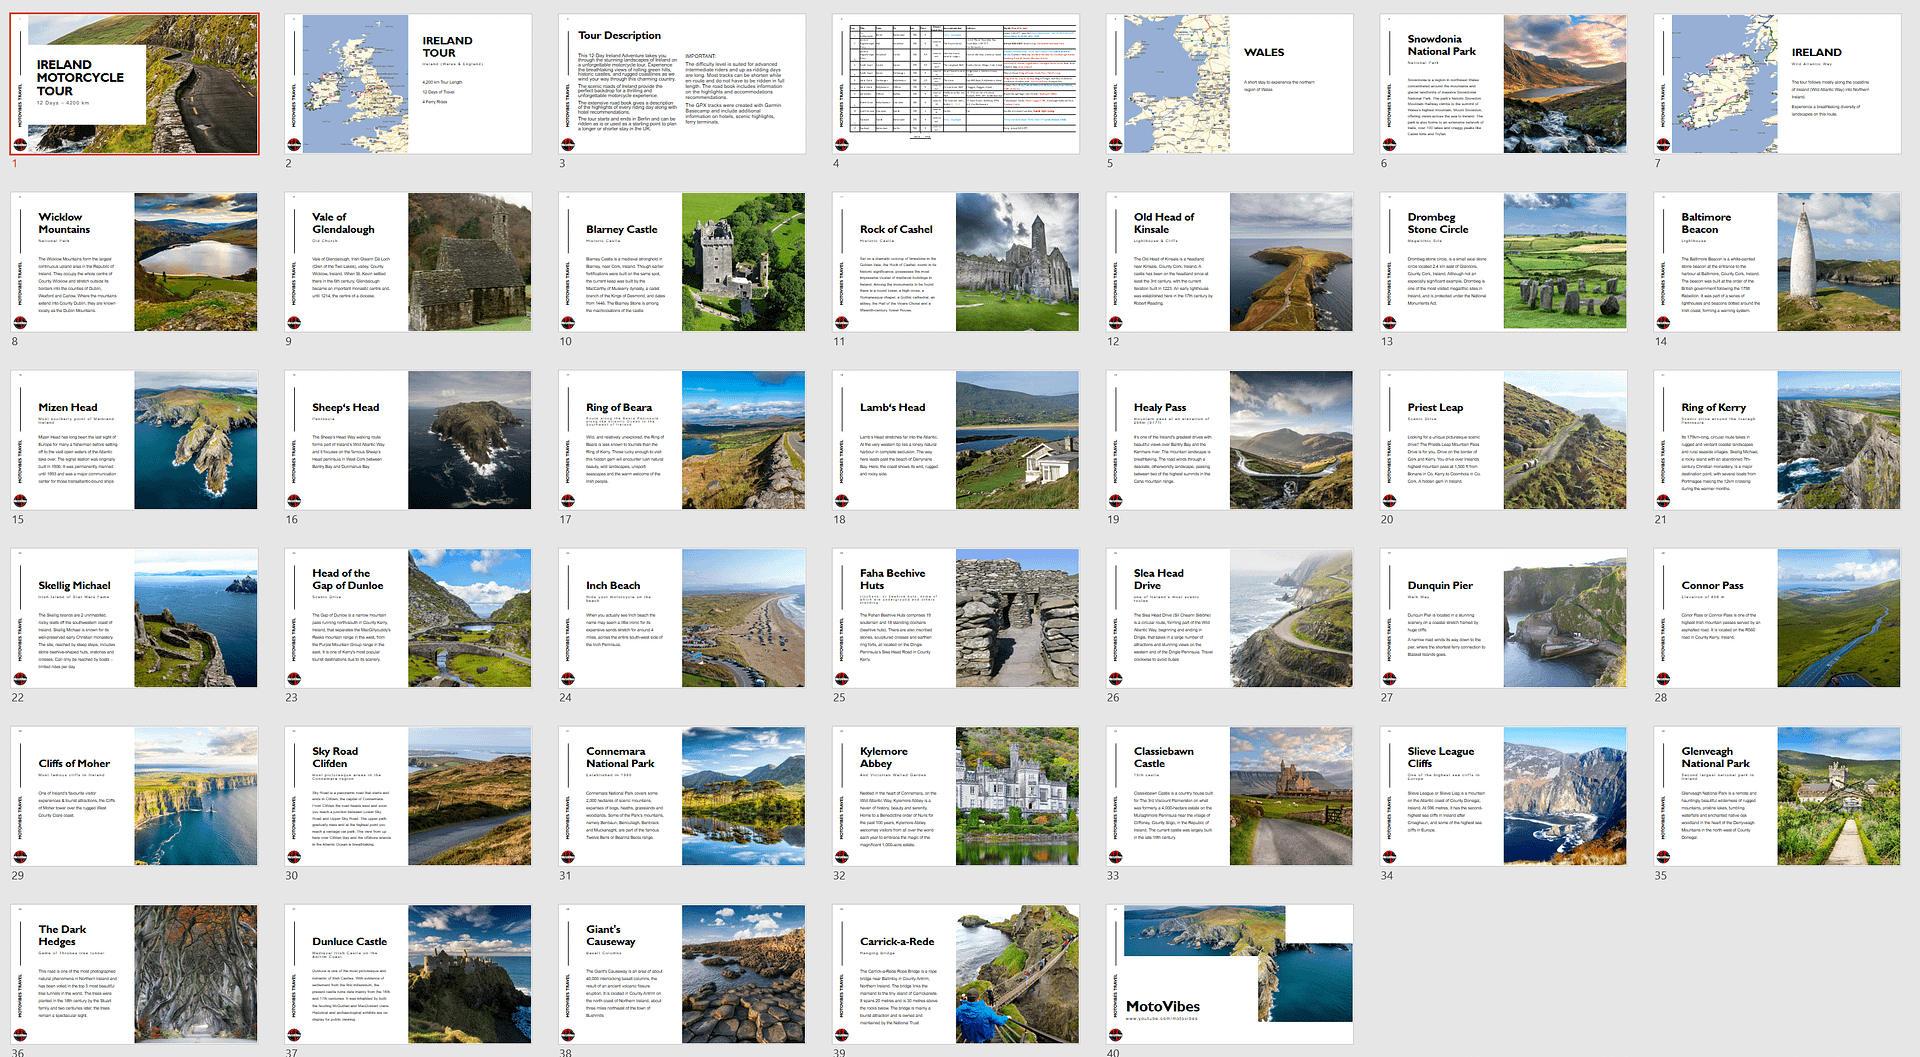Pick the Cliffs of Moher slide
Image resolution: width=1920 pixels, height=1057 pixels.
point(135,796)
